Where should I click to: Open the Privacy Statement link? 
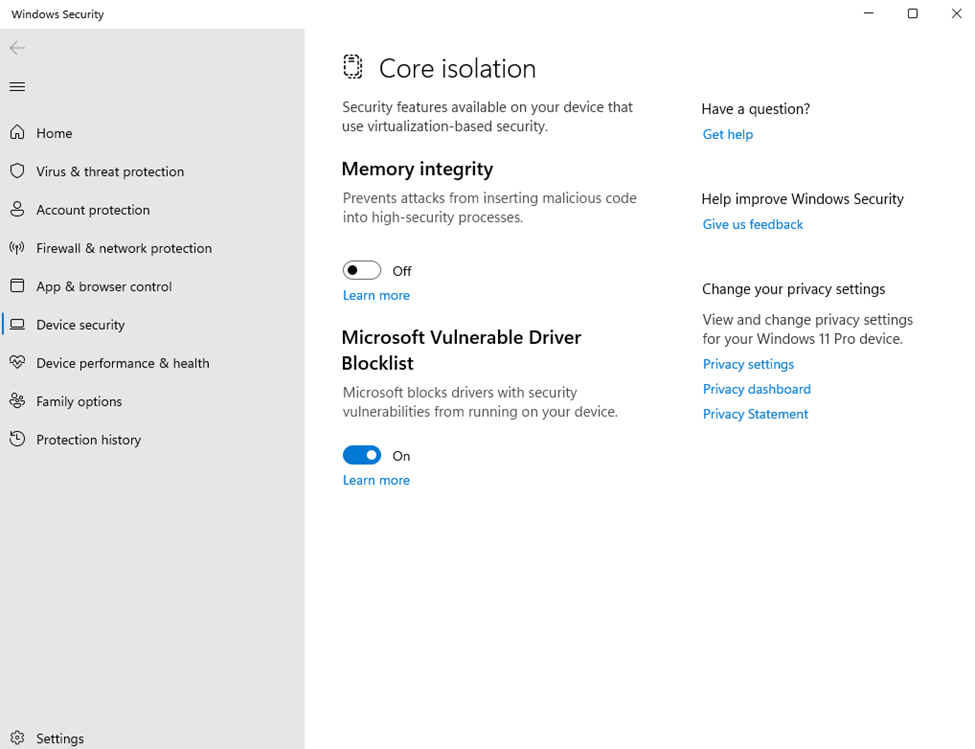click(x=755, y=414)
